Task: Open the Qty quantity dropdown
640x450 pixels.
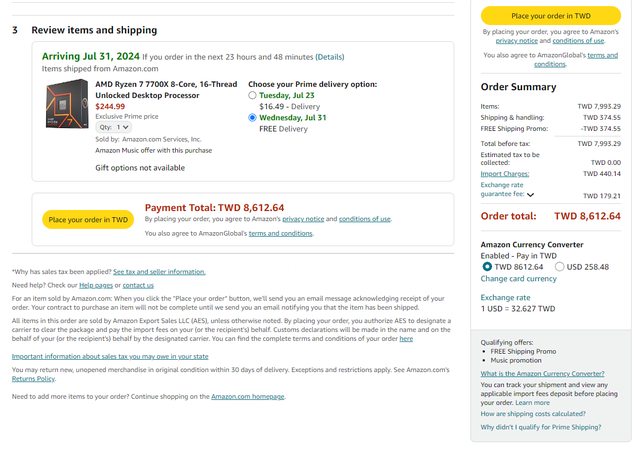Action: click(x=112, y=127)
